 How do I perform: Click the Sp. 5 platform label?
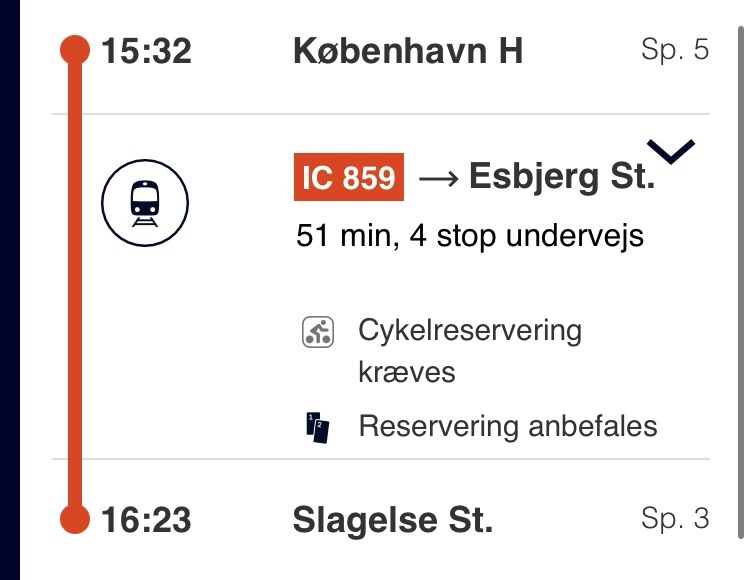675,49
